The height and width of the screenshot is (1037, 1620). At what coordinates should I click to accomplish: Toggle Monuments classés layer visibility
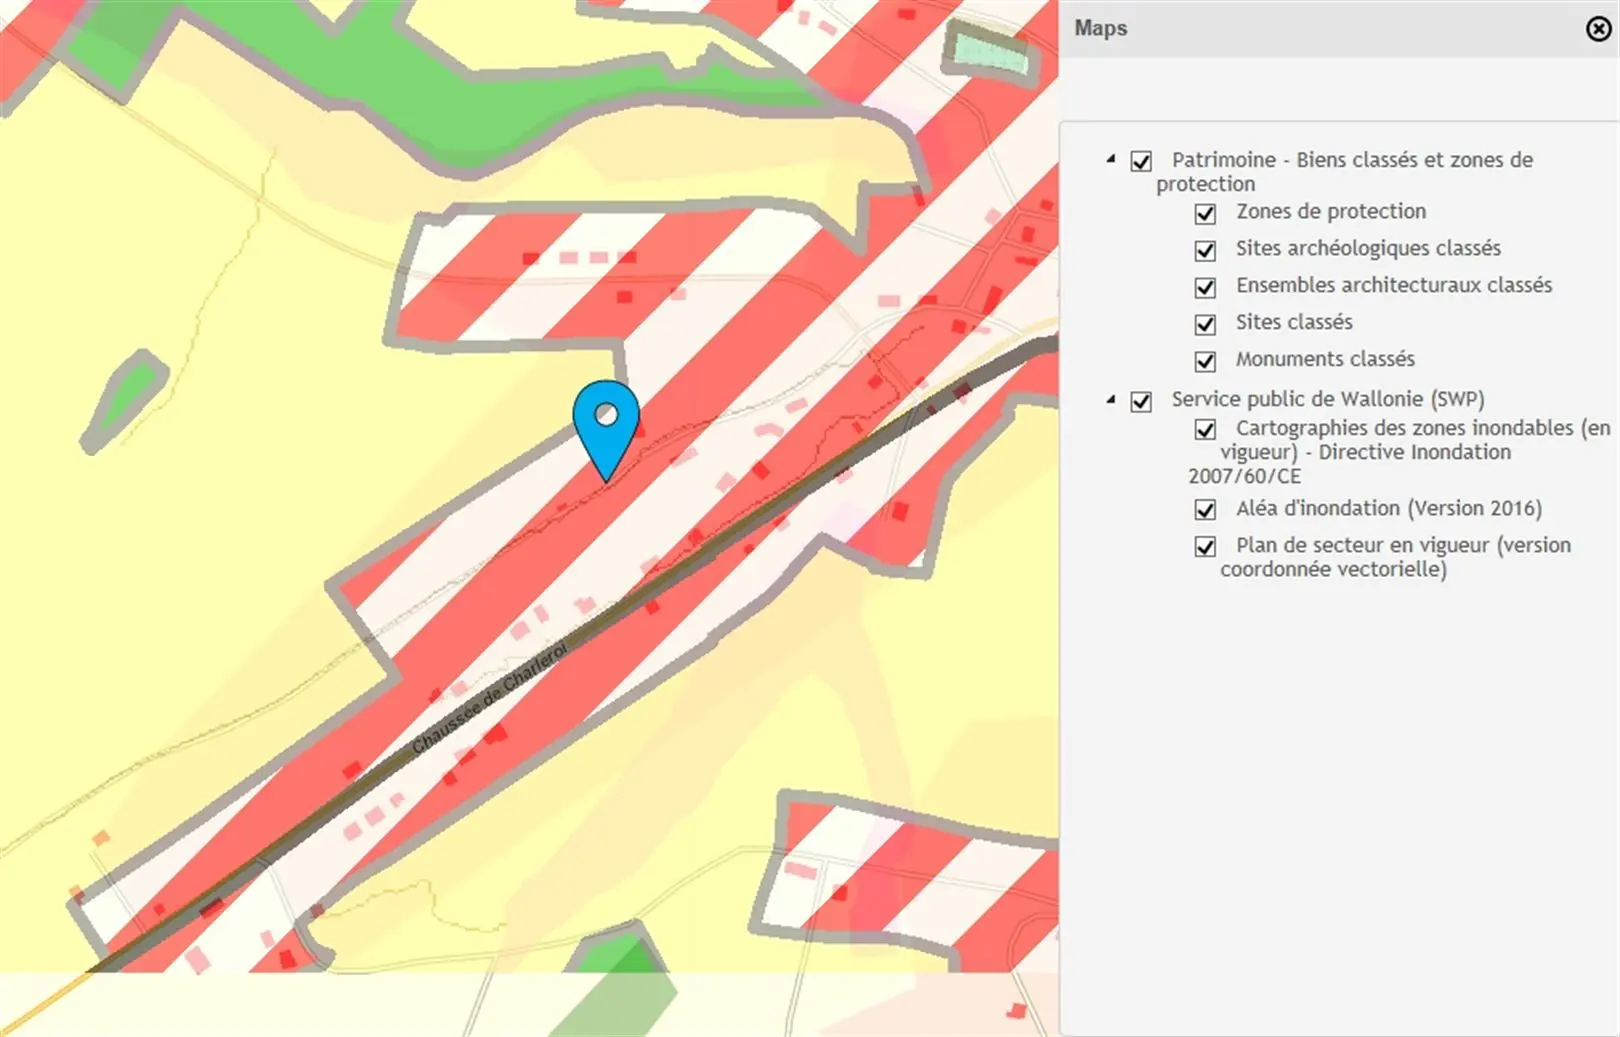(x=1205, y=361)
